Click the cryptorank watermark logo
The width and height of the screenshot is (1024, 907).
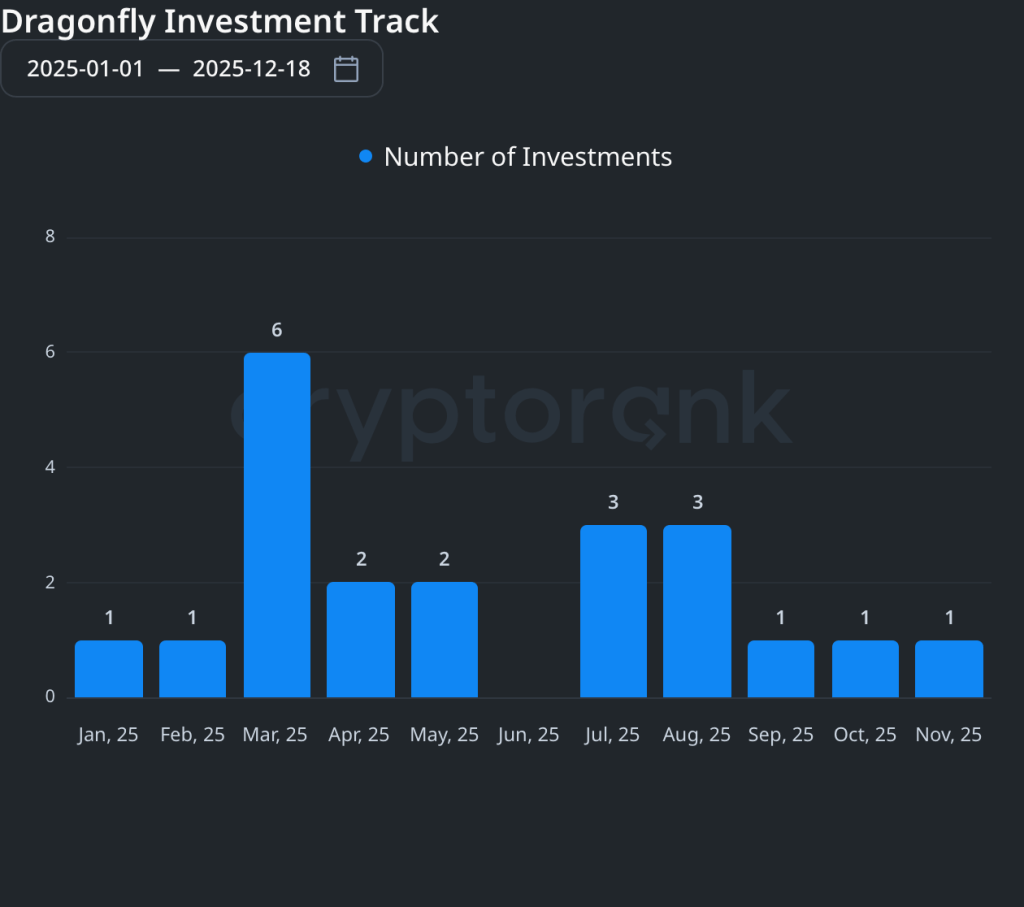(x=510, y=410)
